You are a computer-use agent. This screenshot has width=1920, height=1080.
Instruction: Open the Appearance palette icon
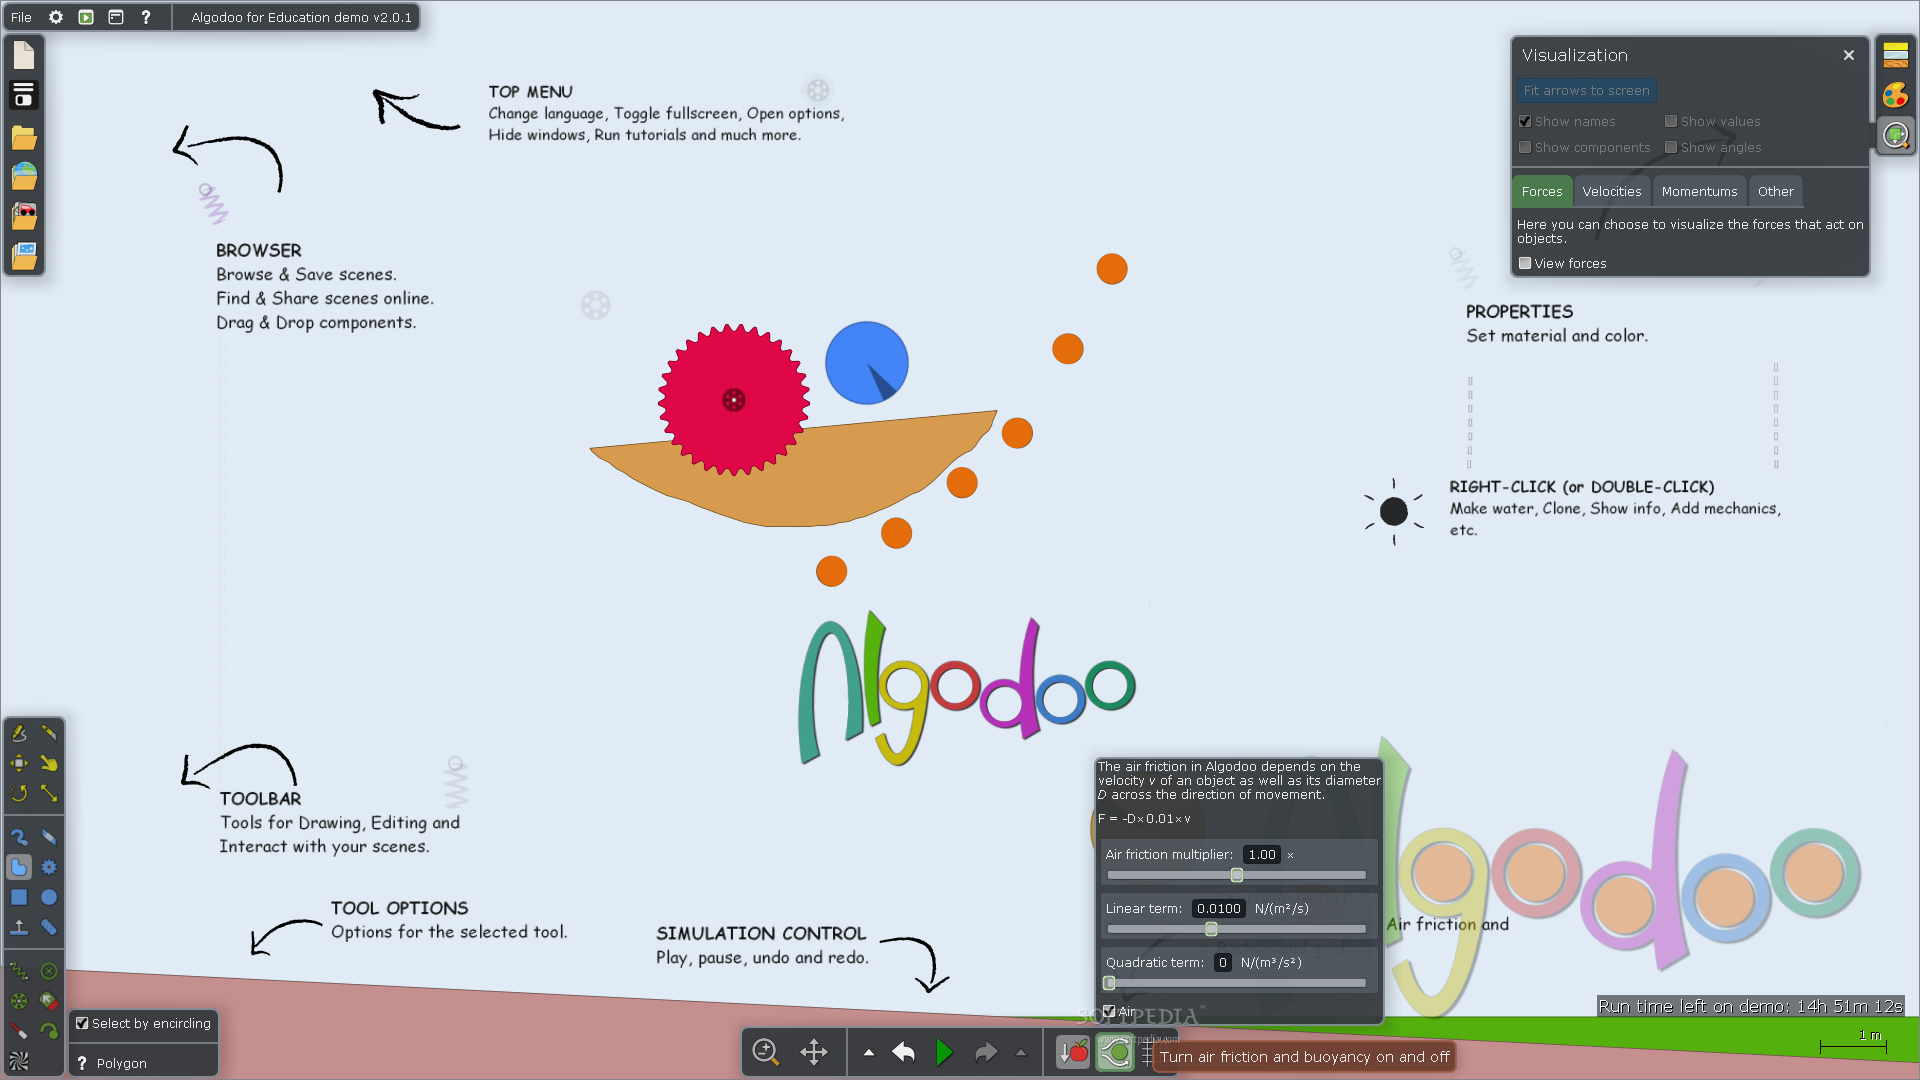[x=1896, y=95]
